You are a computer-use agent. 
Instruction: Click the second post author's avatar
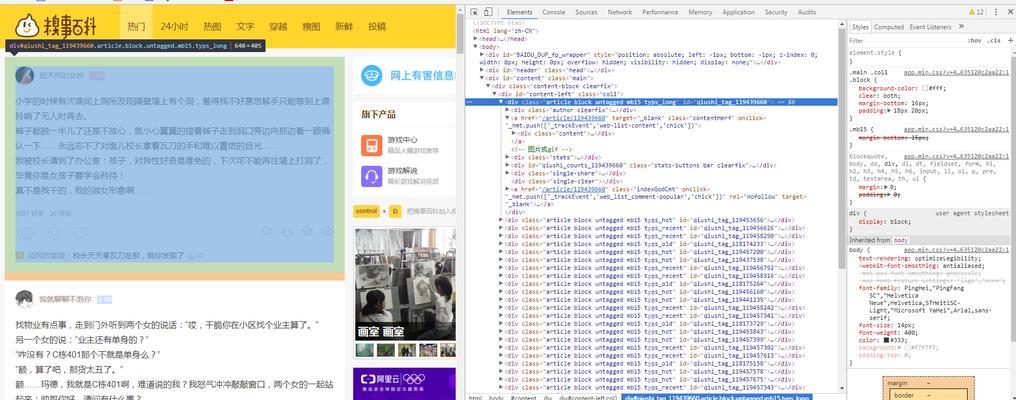point(25,299)
